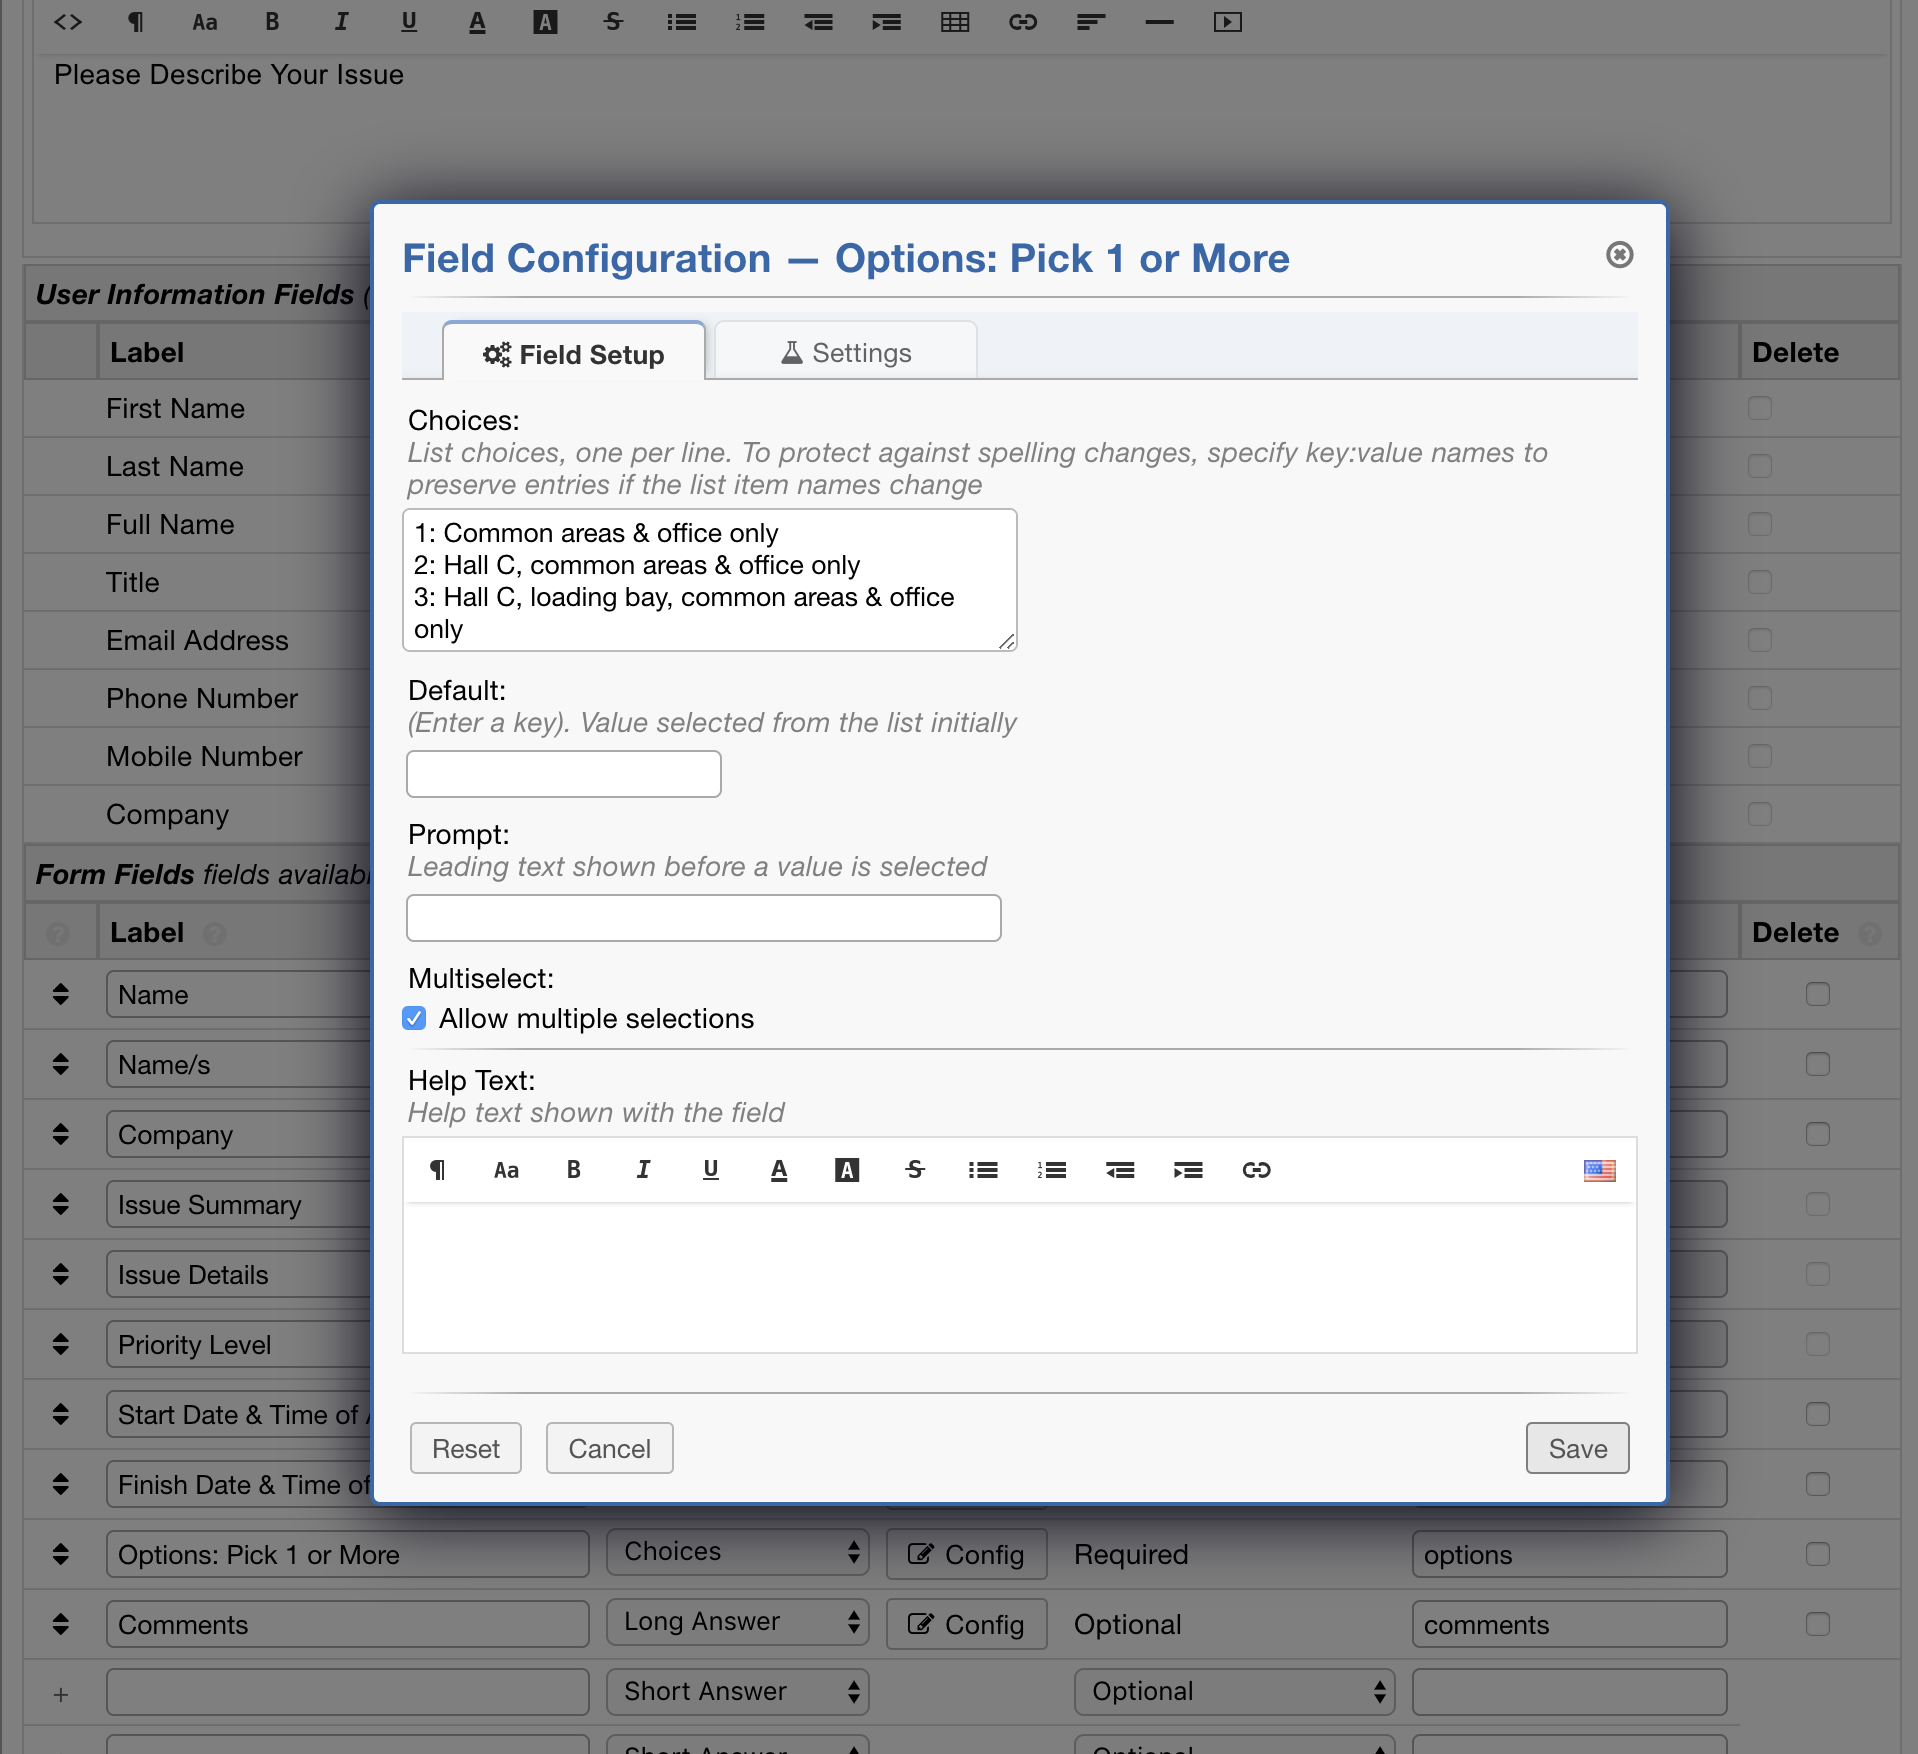Image resolution: width=1918 pixels, height=1754 pixels.
Task: Uncheck Allow multiple selections
Action: (413, 1018)
